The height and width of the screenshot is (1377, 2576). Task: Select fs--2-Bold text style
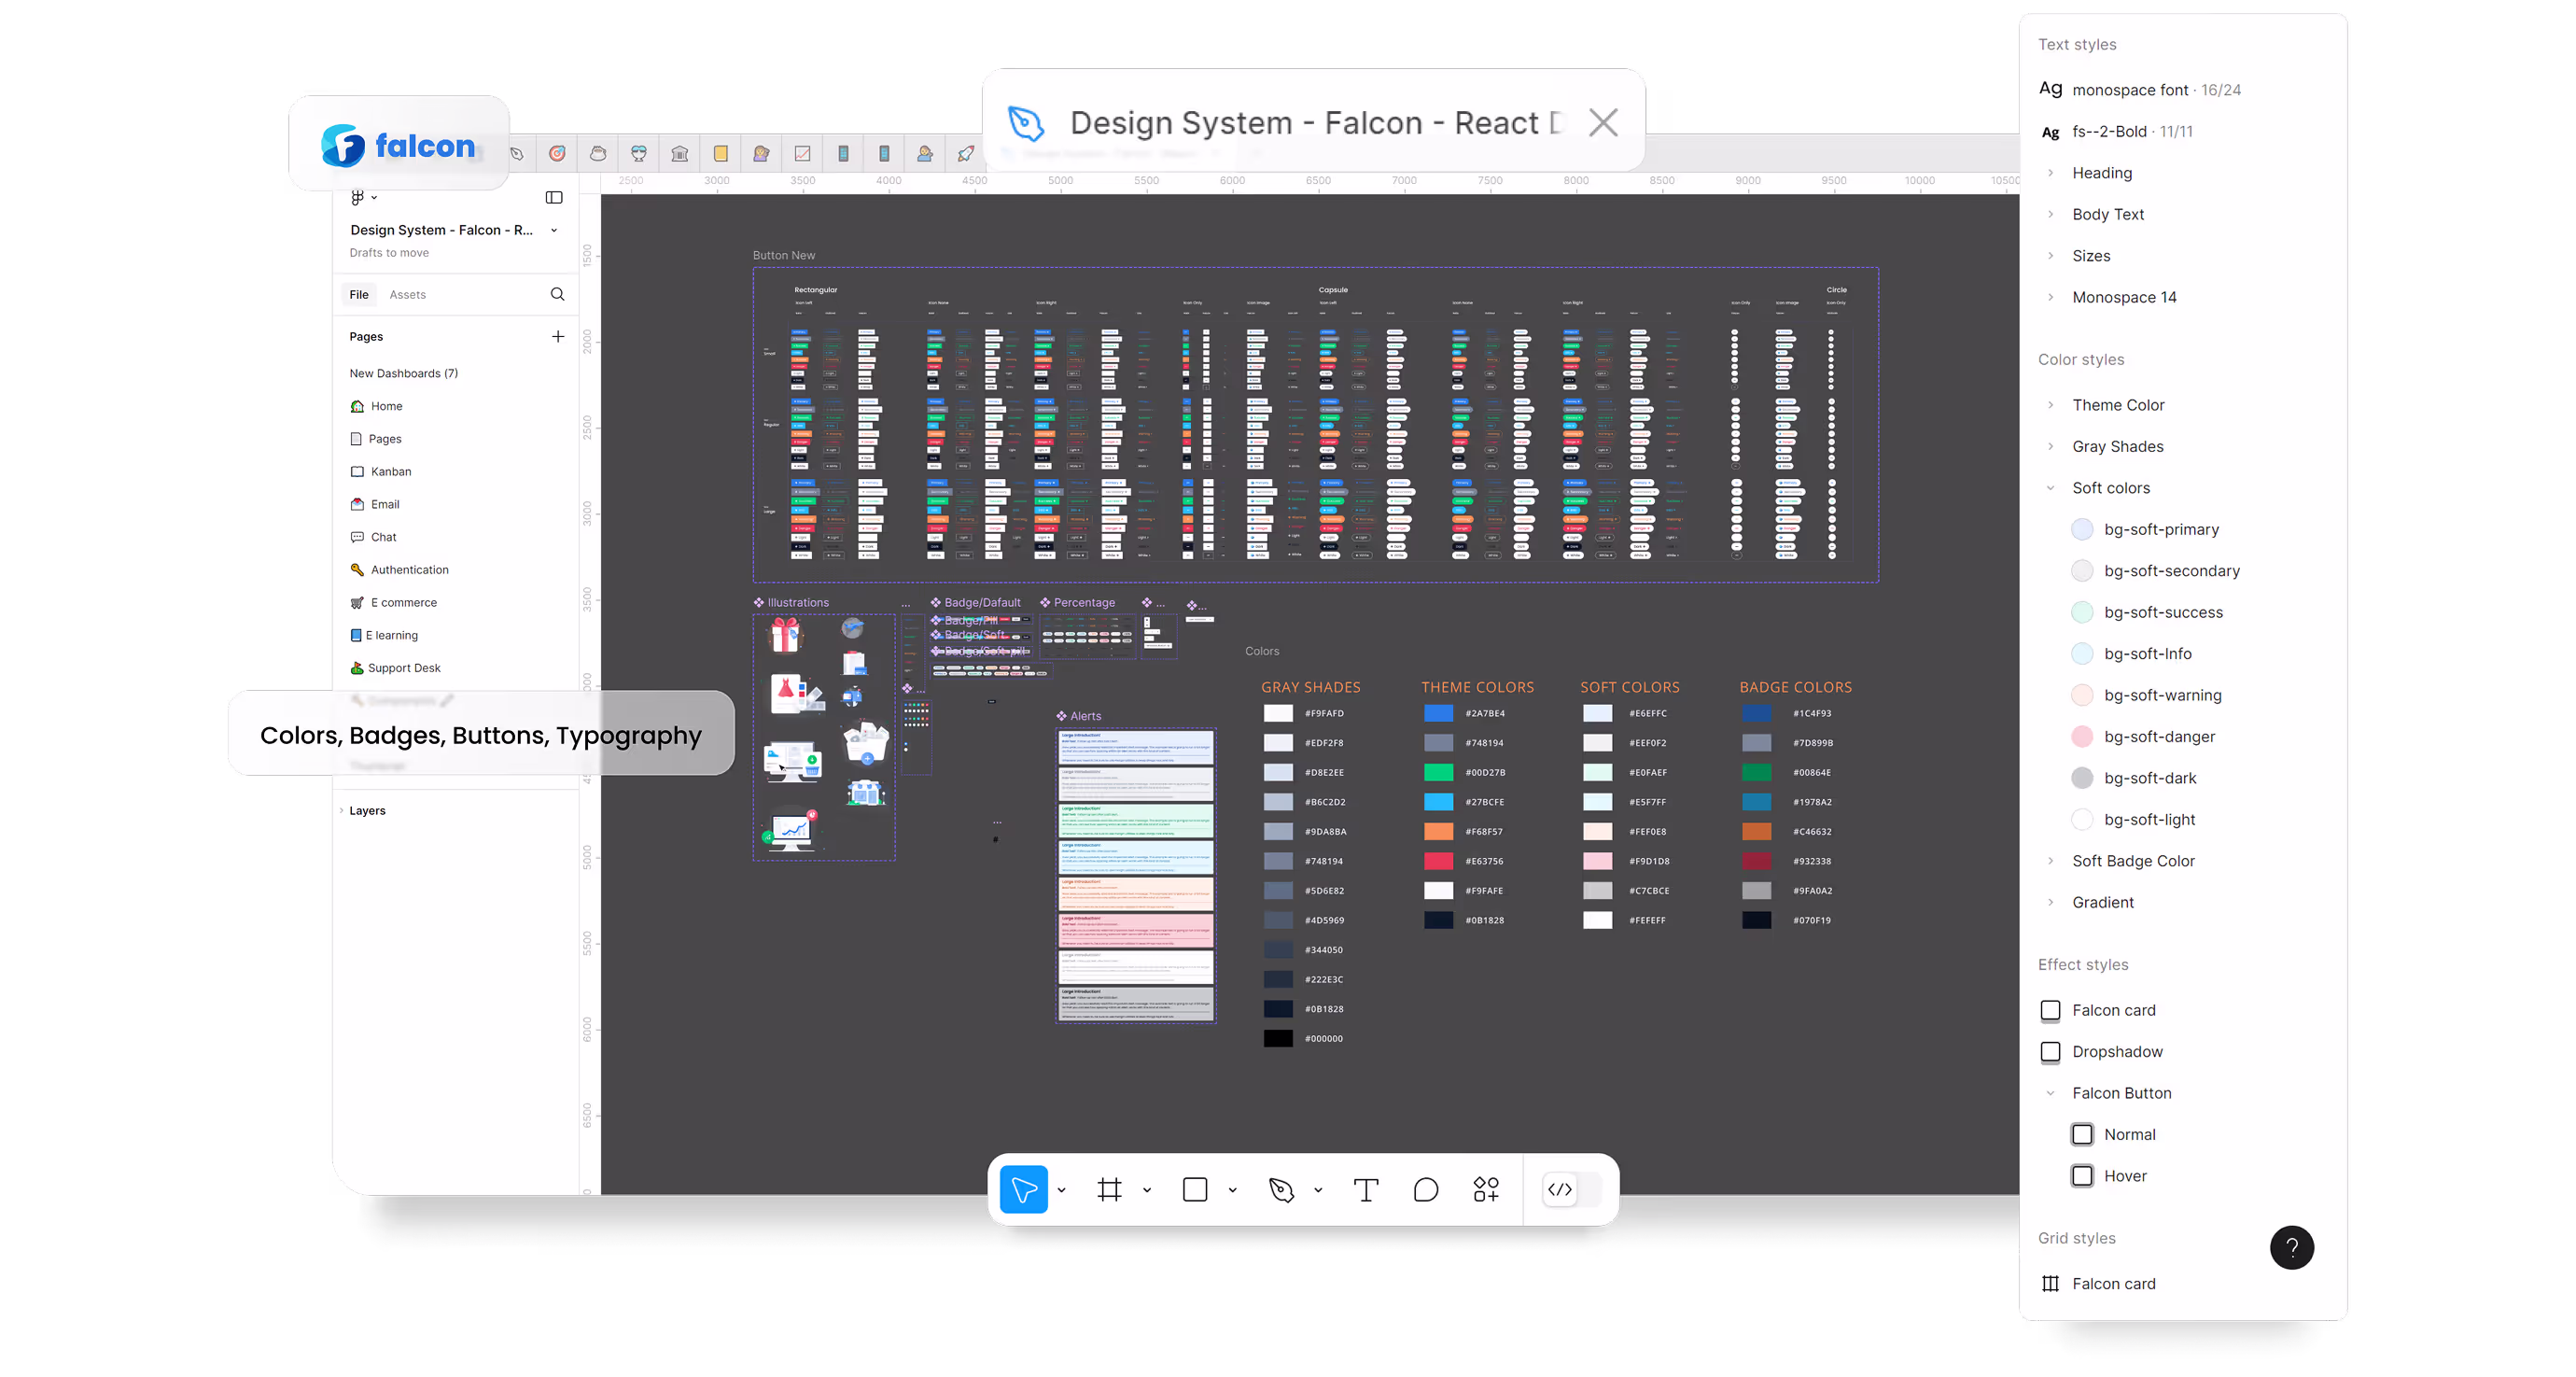click(2117, 132)
